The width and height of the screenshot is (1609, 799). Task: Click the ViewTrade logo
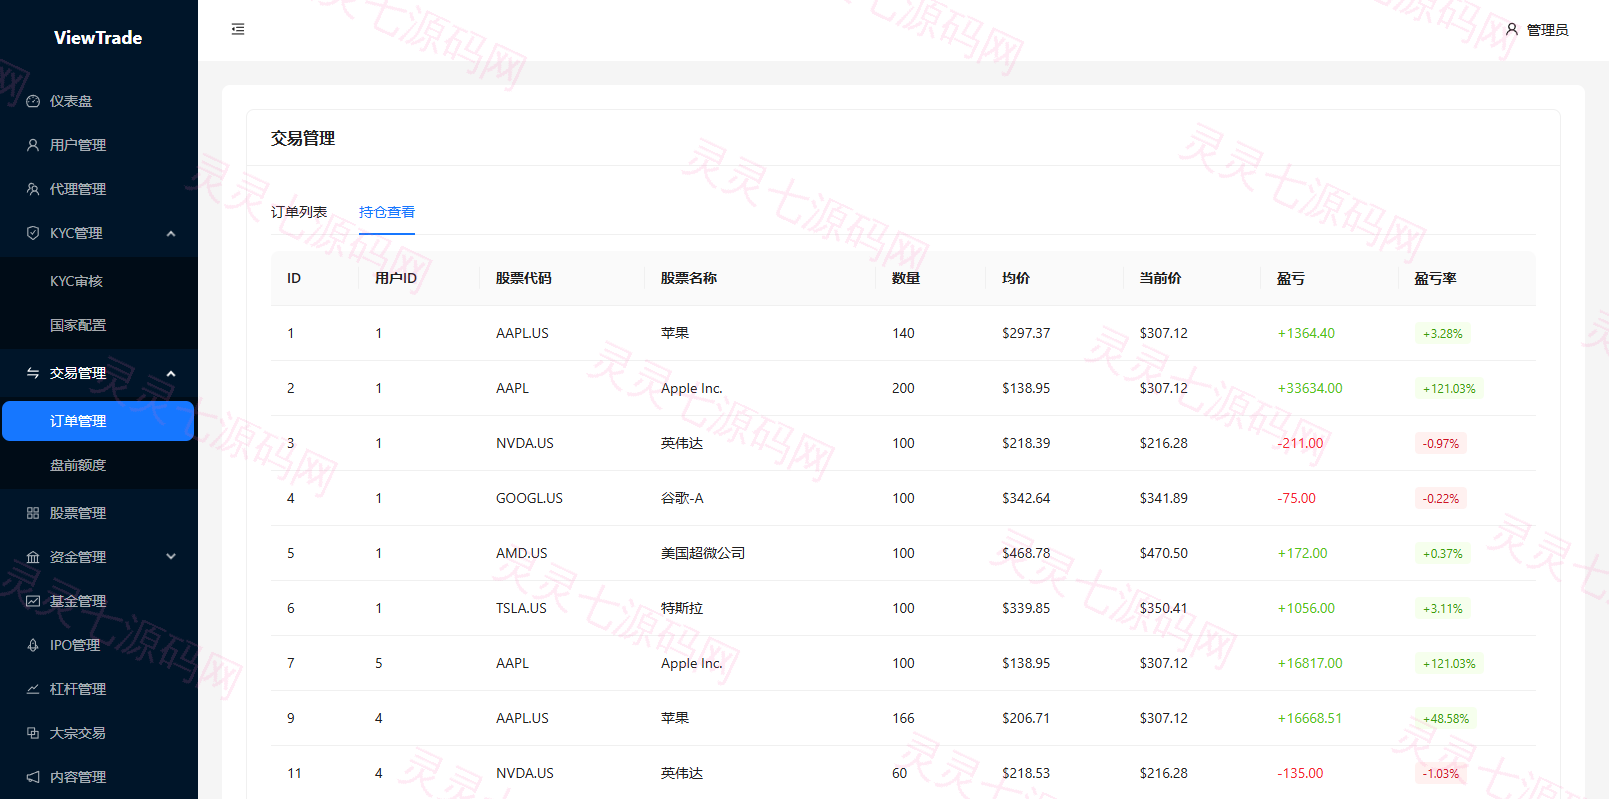98,38
